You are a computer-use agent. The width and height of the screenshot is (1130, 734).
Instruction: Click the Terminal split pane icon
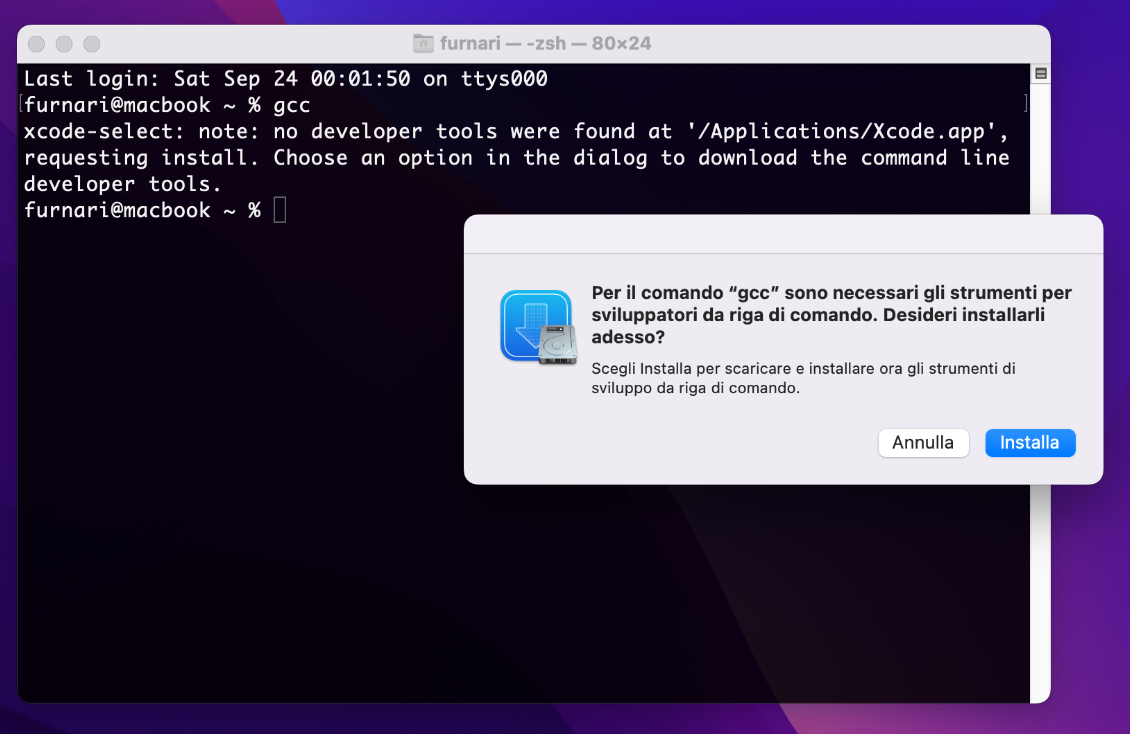pyautogui.click(x=1041, y=73)
